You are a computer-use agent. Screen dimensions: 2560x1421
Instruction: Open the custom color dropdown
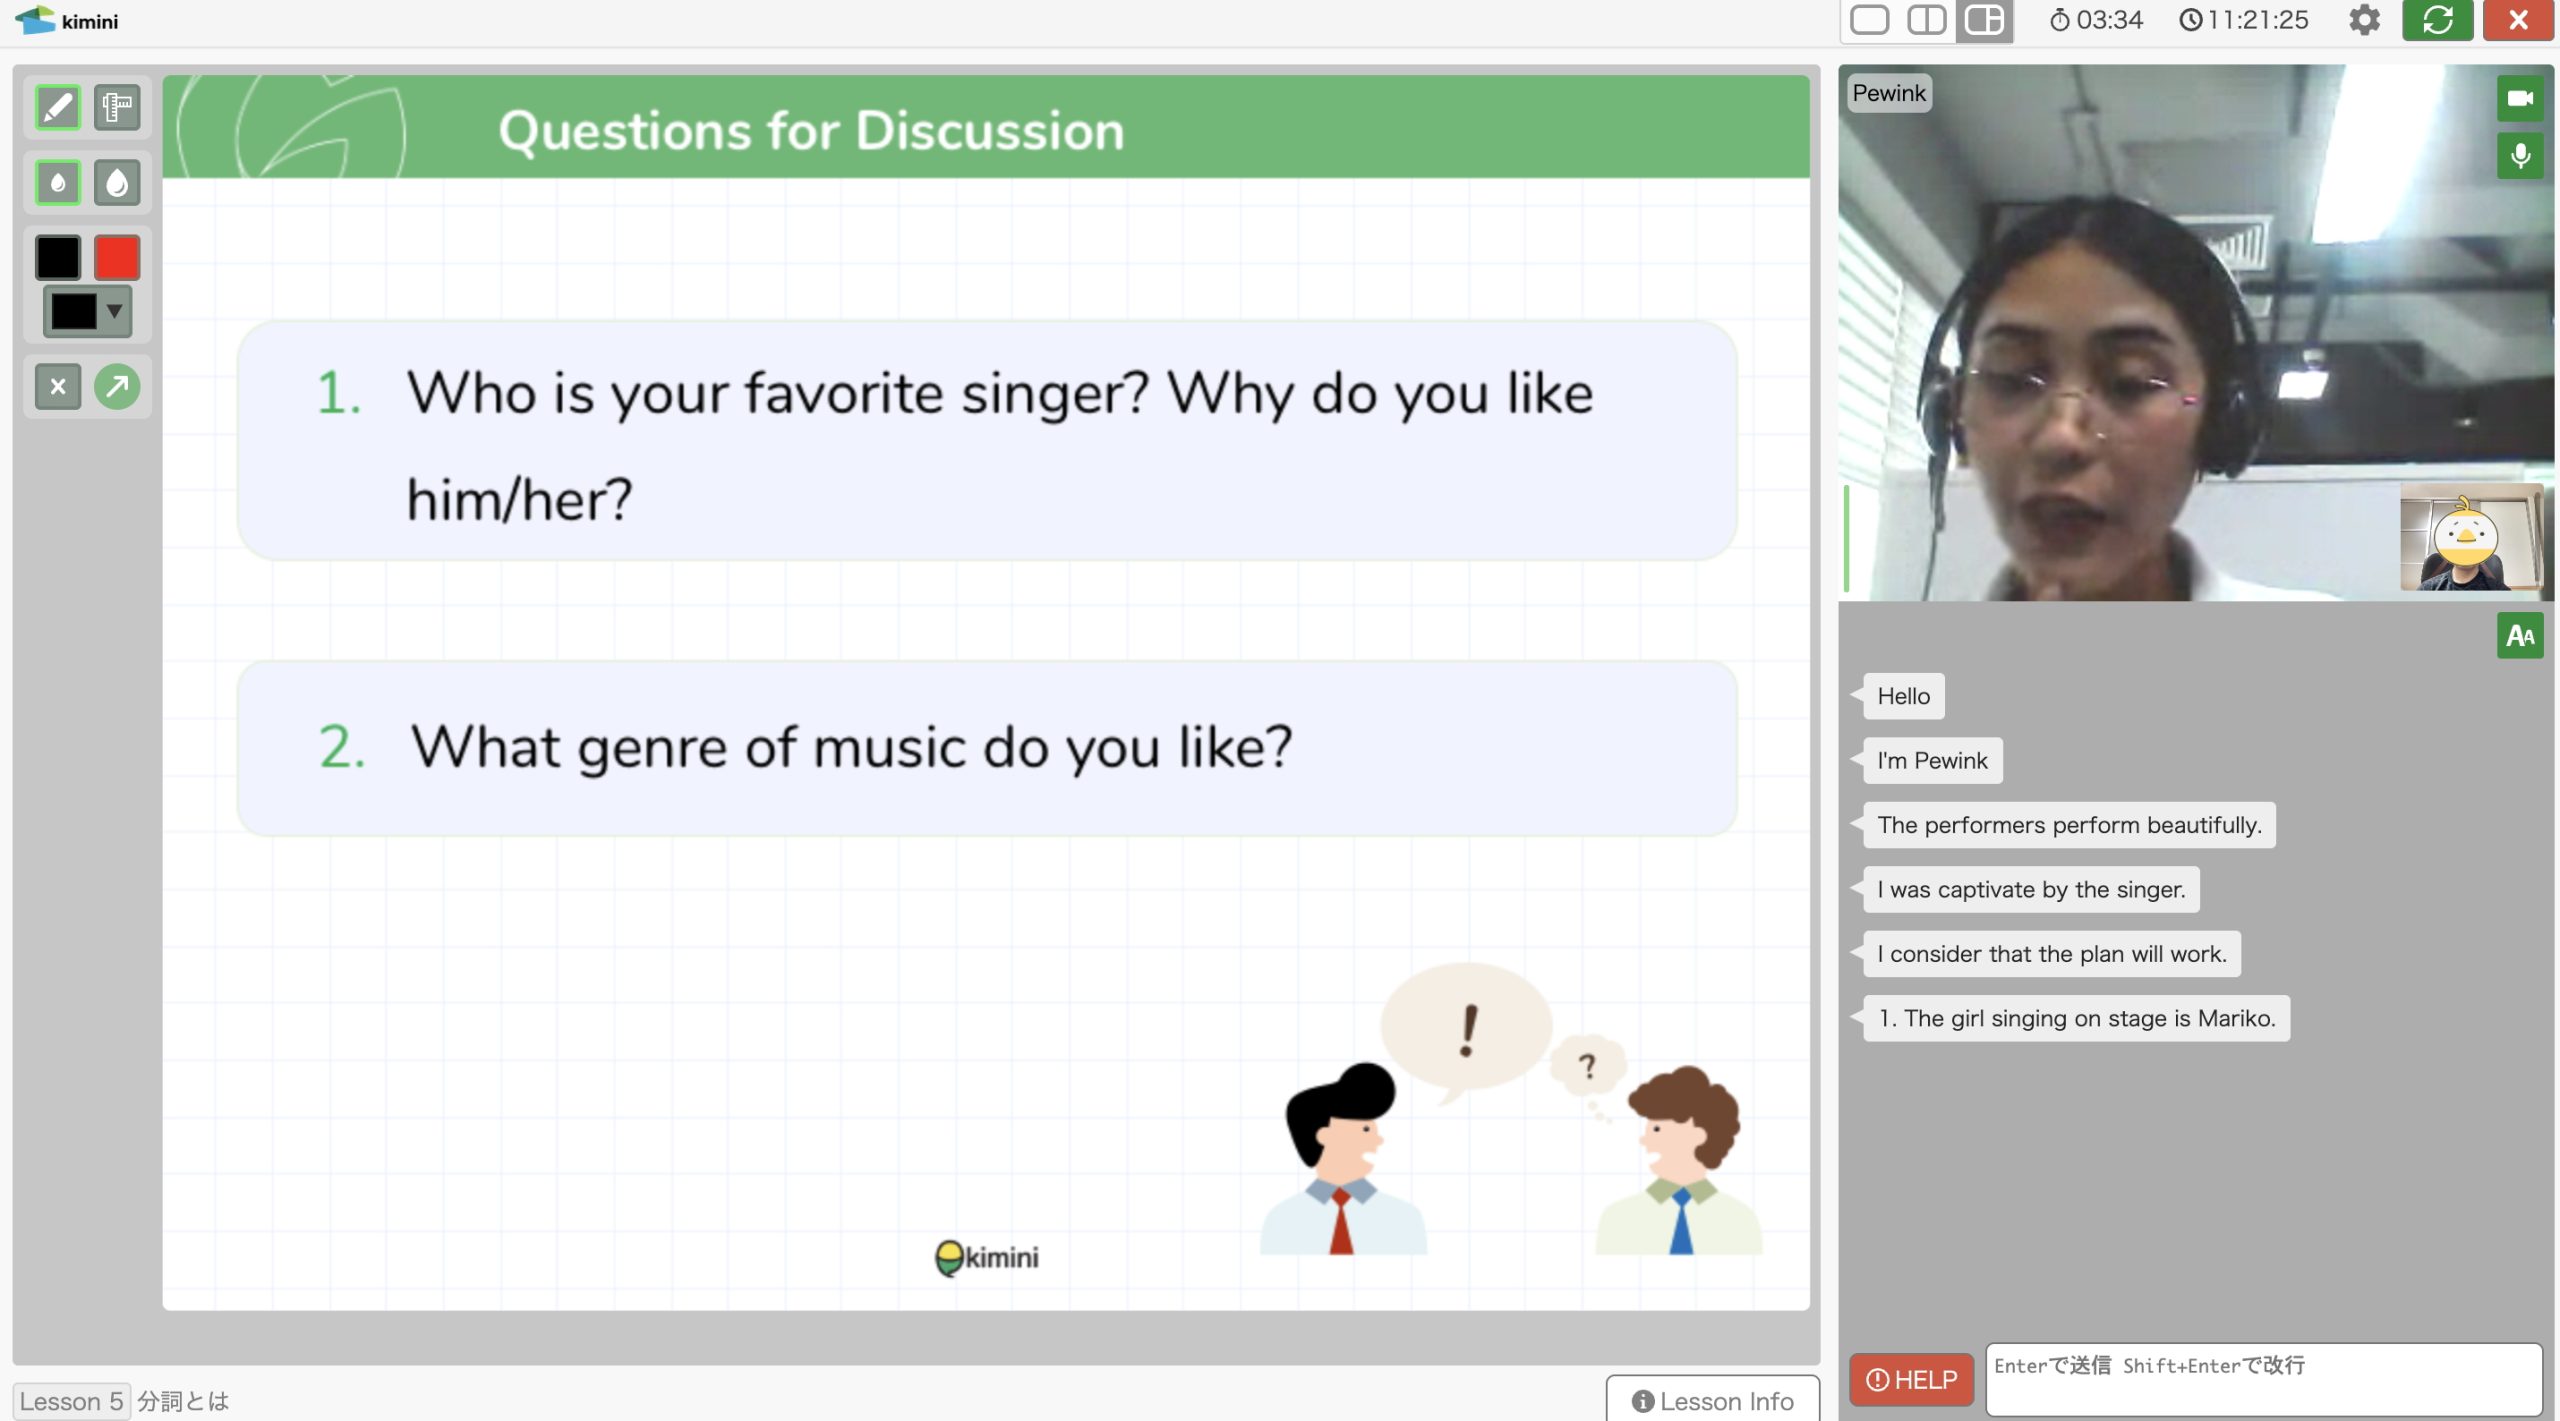pos(87,311)
